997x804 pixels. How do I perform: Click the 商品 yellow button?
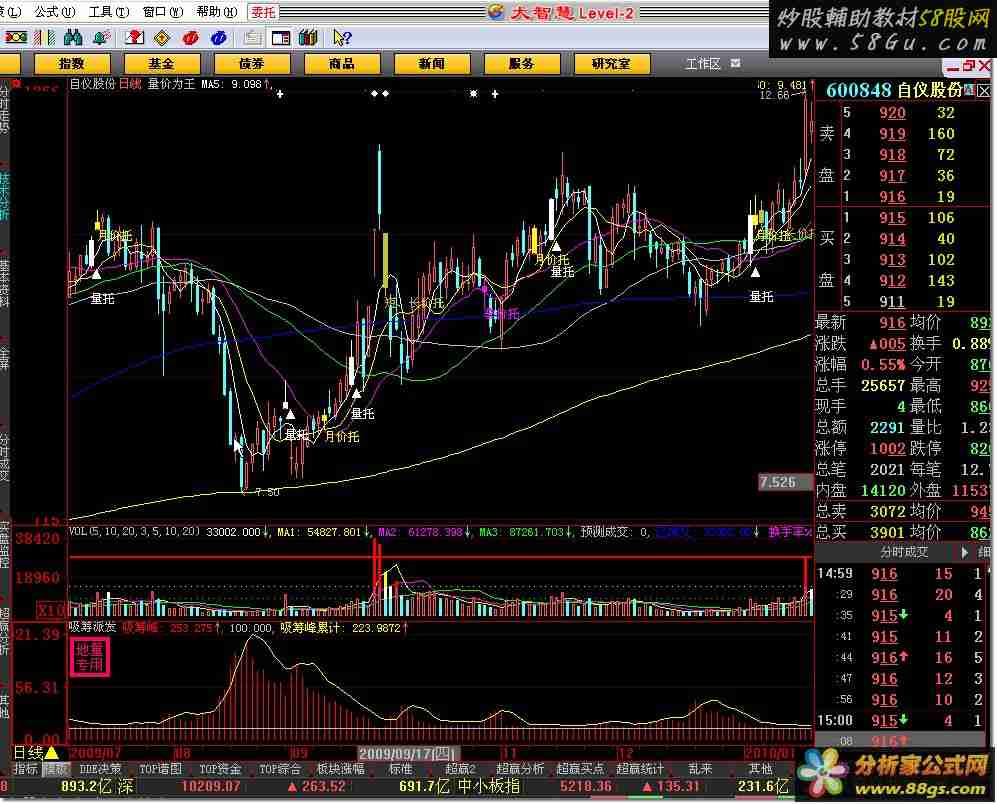click(x=342, y=64)
